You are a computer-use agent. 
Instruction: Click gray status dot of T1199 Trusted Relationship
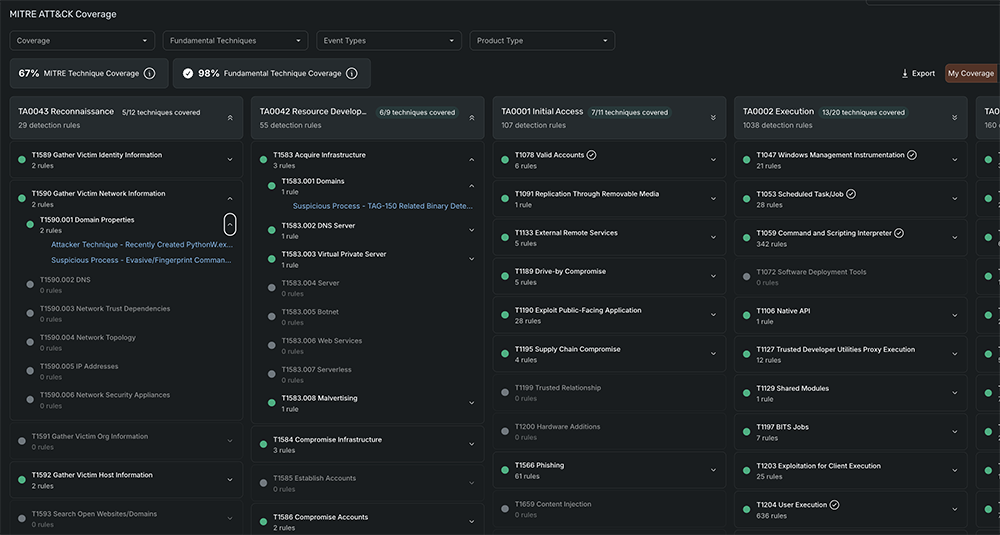(x=505, y=393)
